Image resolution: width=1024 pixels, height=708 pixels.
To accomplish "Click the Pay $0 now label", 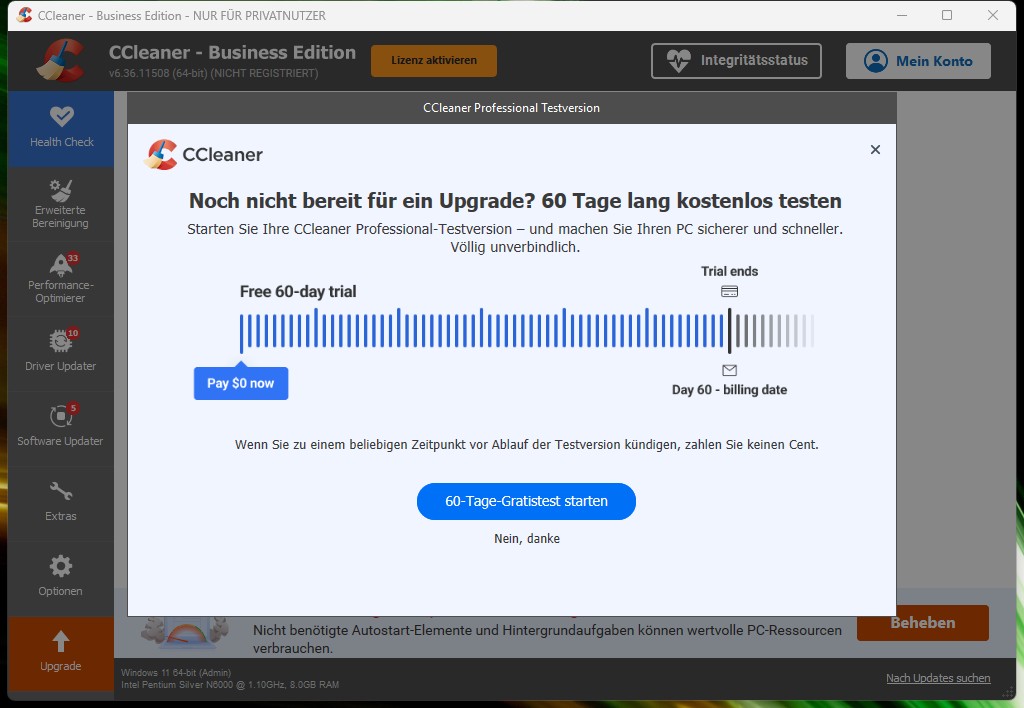I will (241, 383).
